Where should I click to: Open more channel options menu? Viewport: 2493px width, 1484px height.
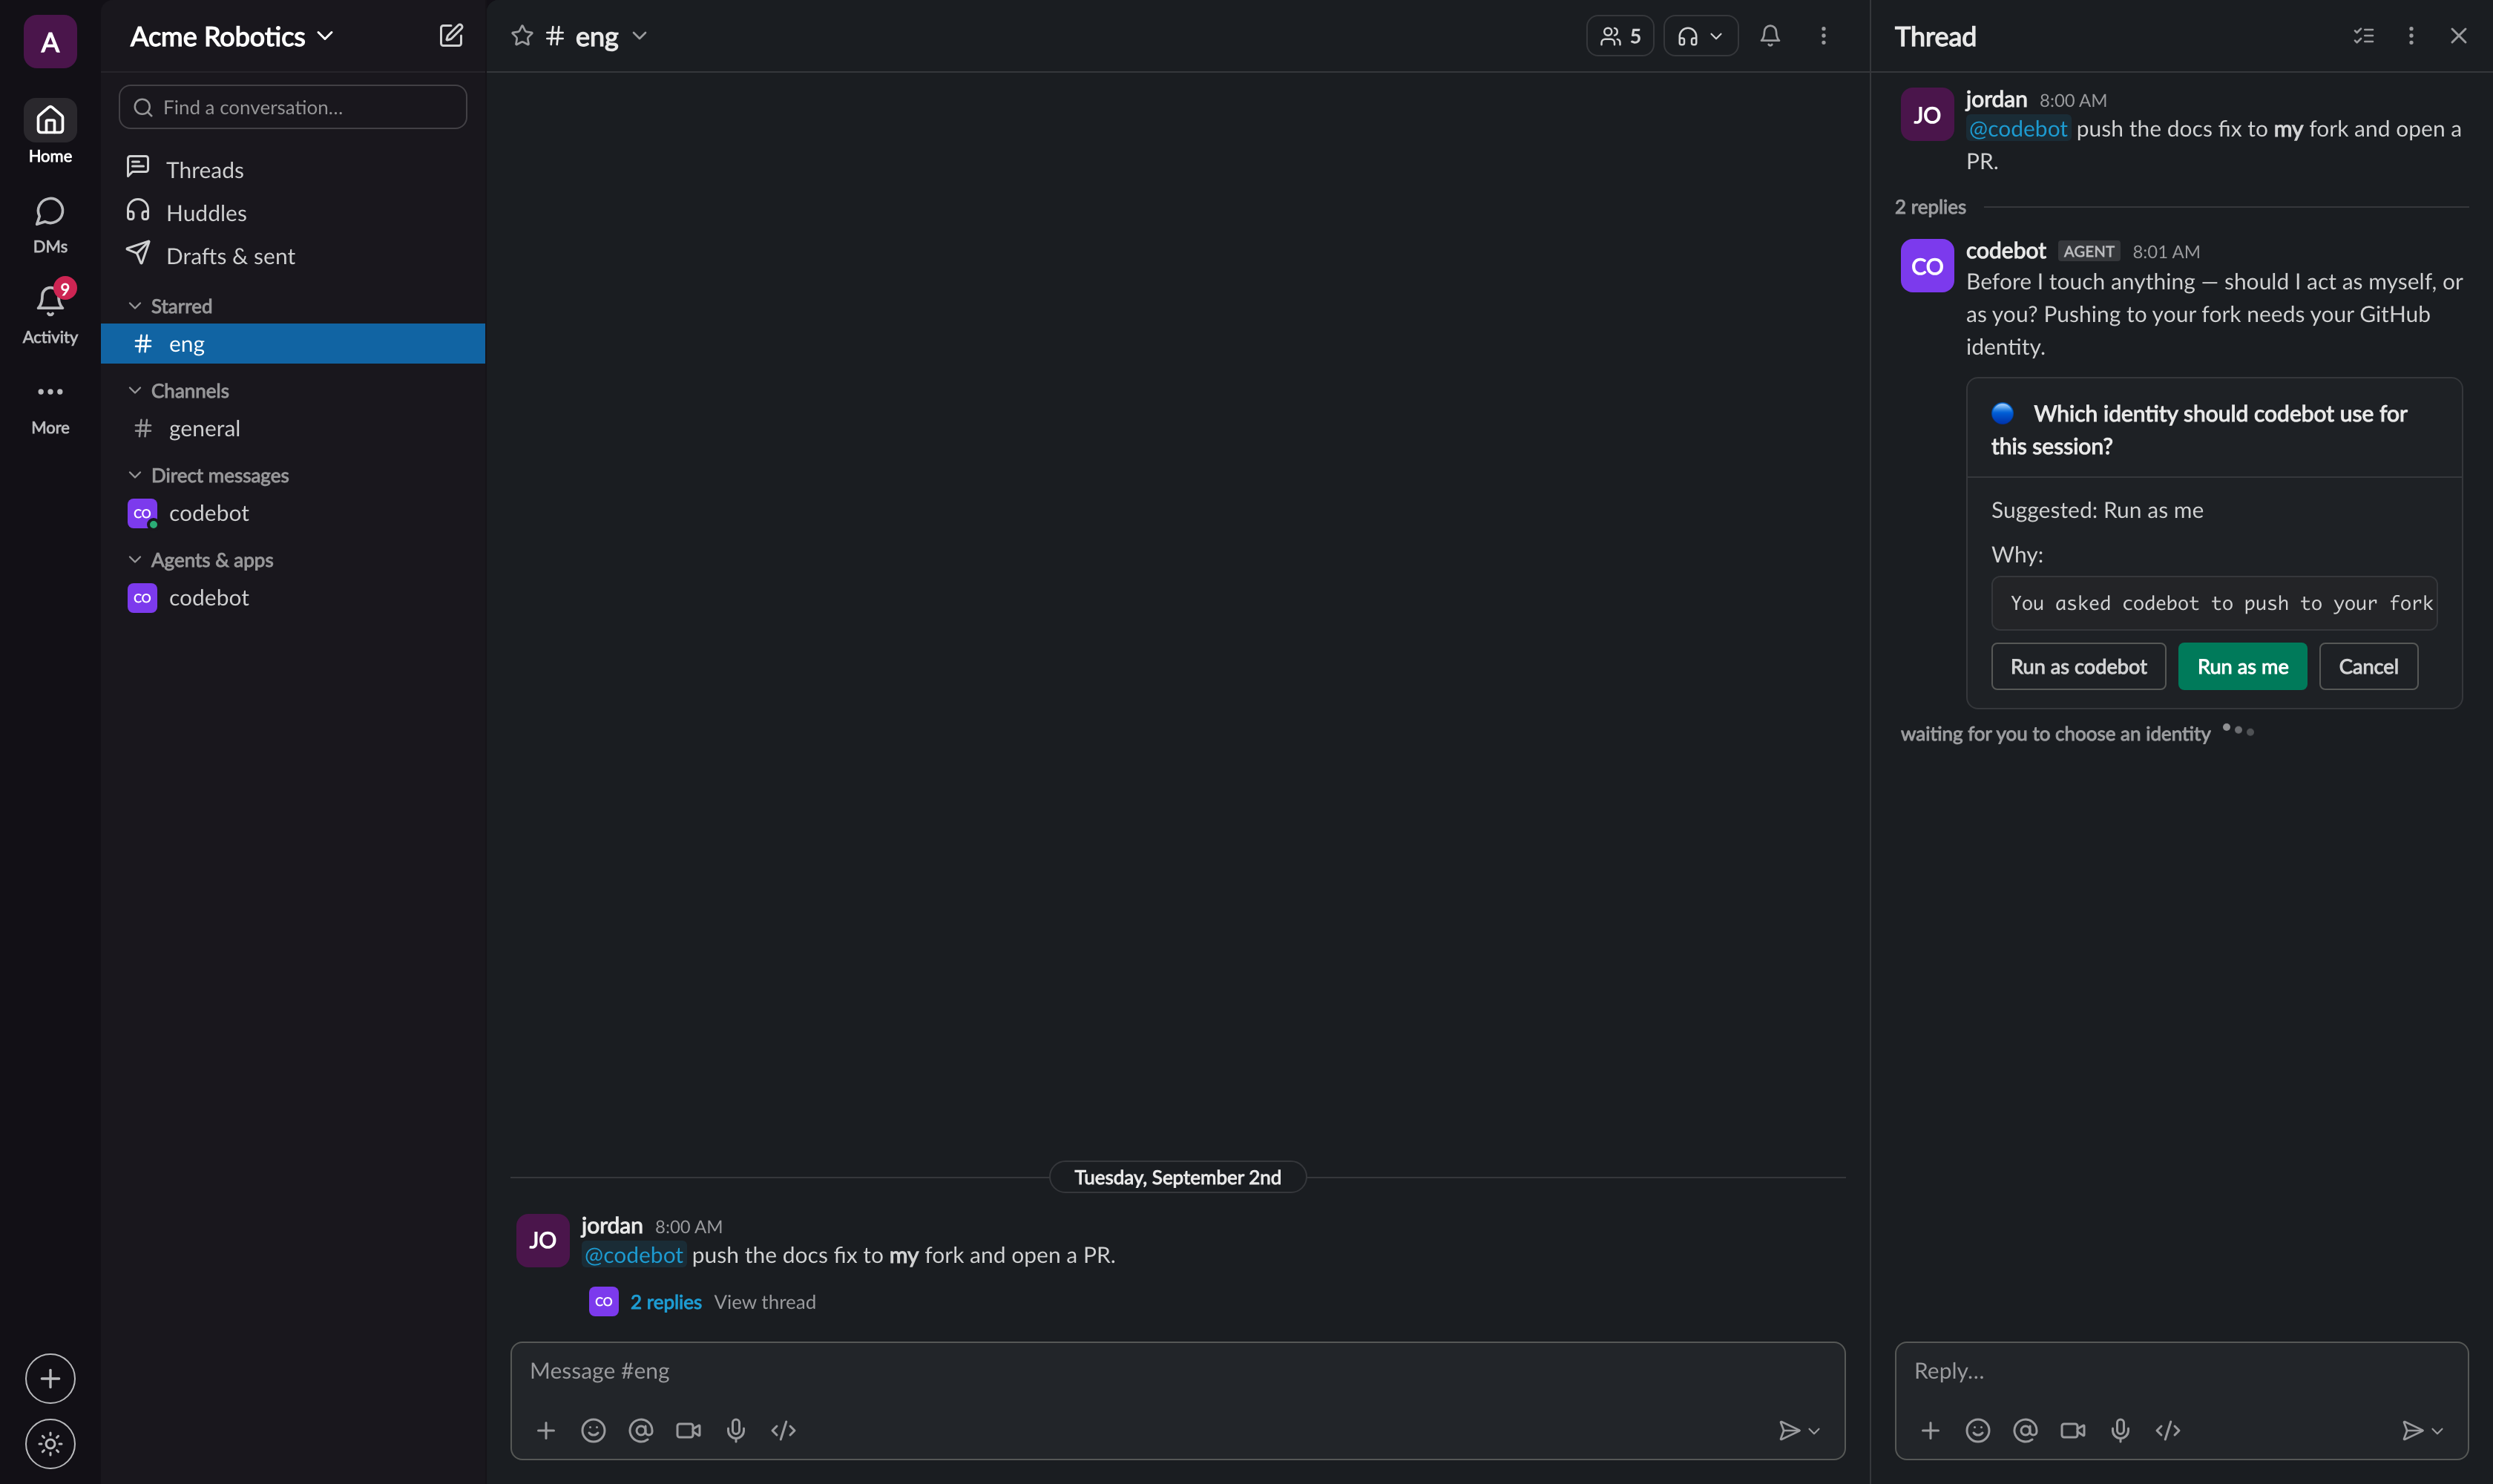coord(1823,36)
